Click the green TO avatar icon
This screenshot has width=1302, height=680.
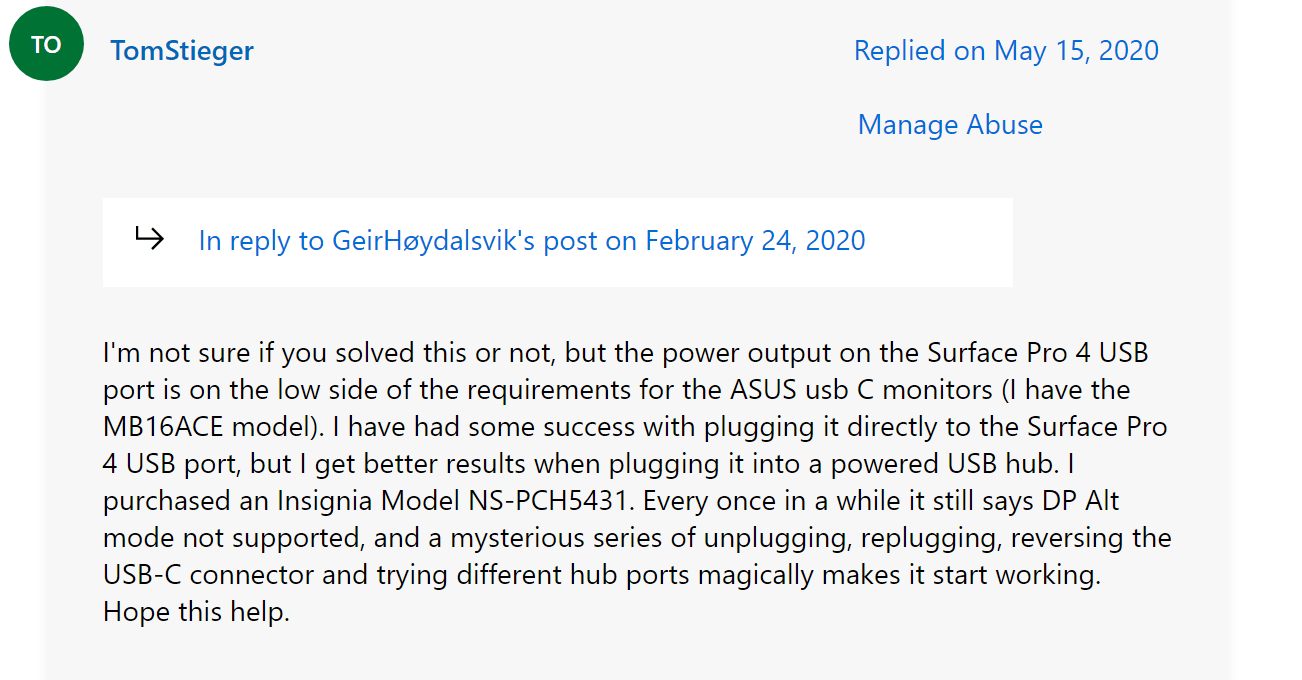(46, 44)
